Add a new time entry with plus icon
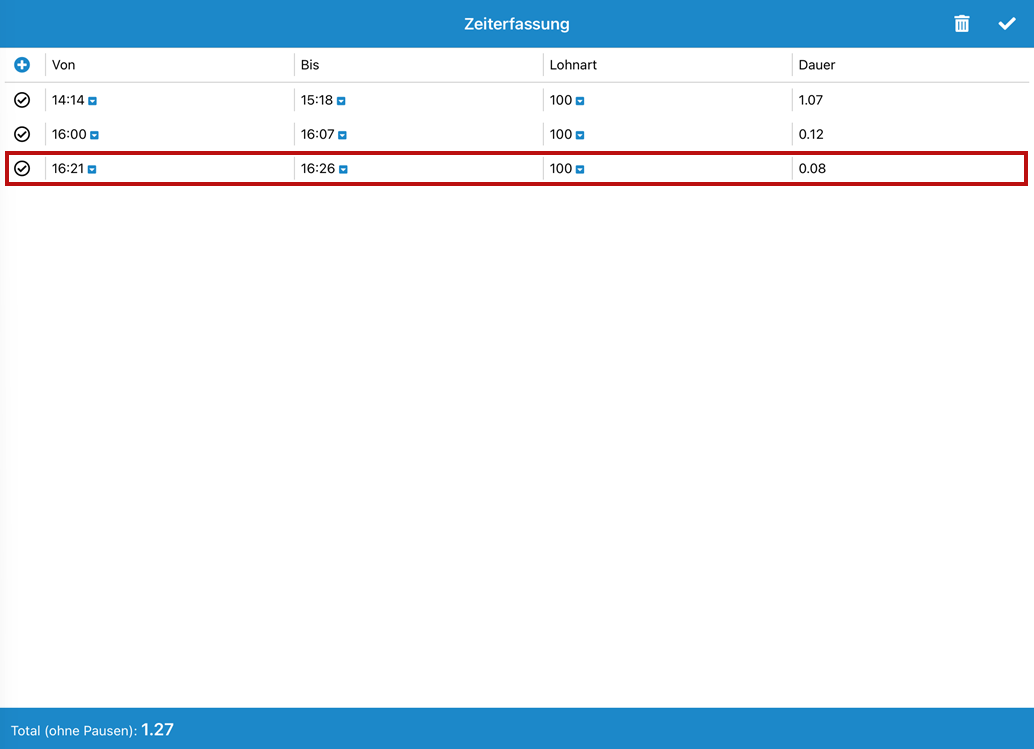 [x=22, y=65]
